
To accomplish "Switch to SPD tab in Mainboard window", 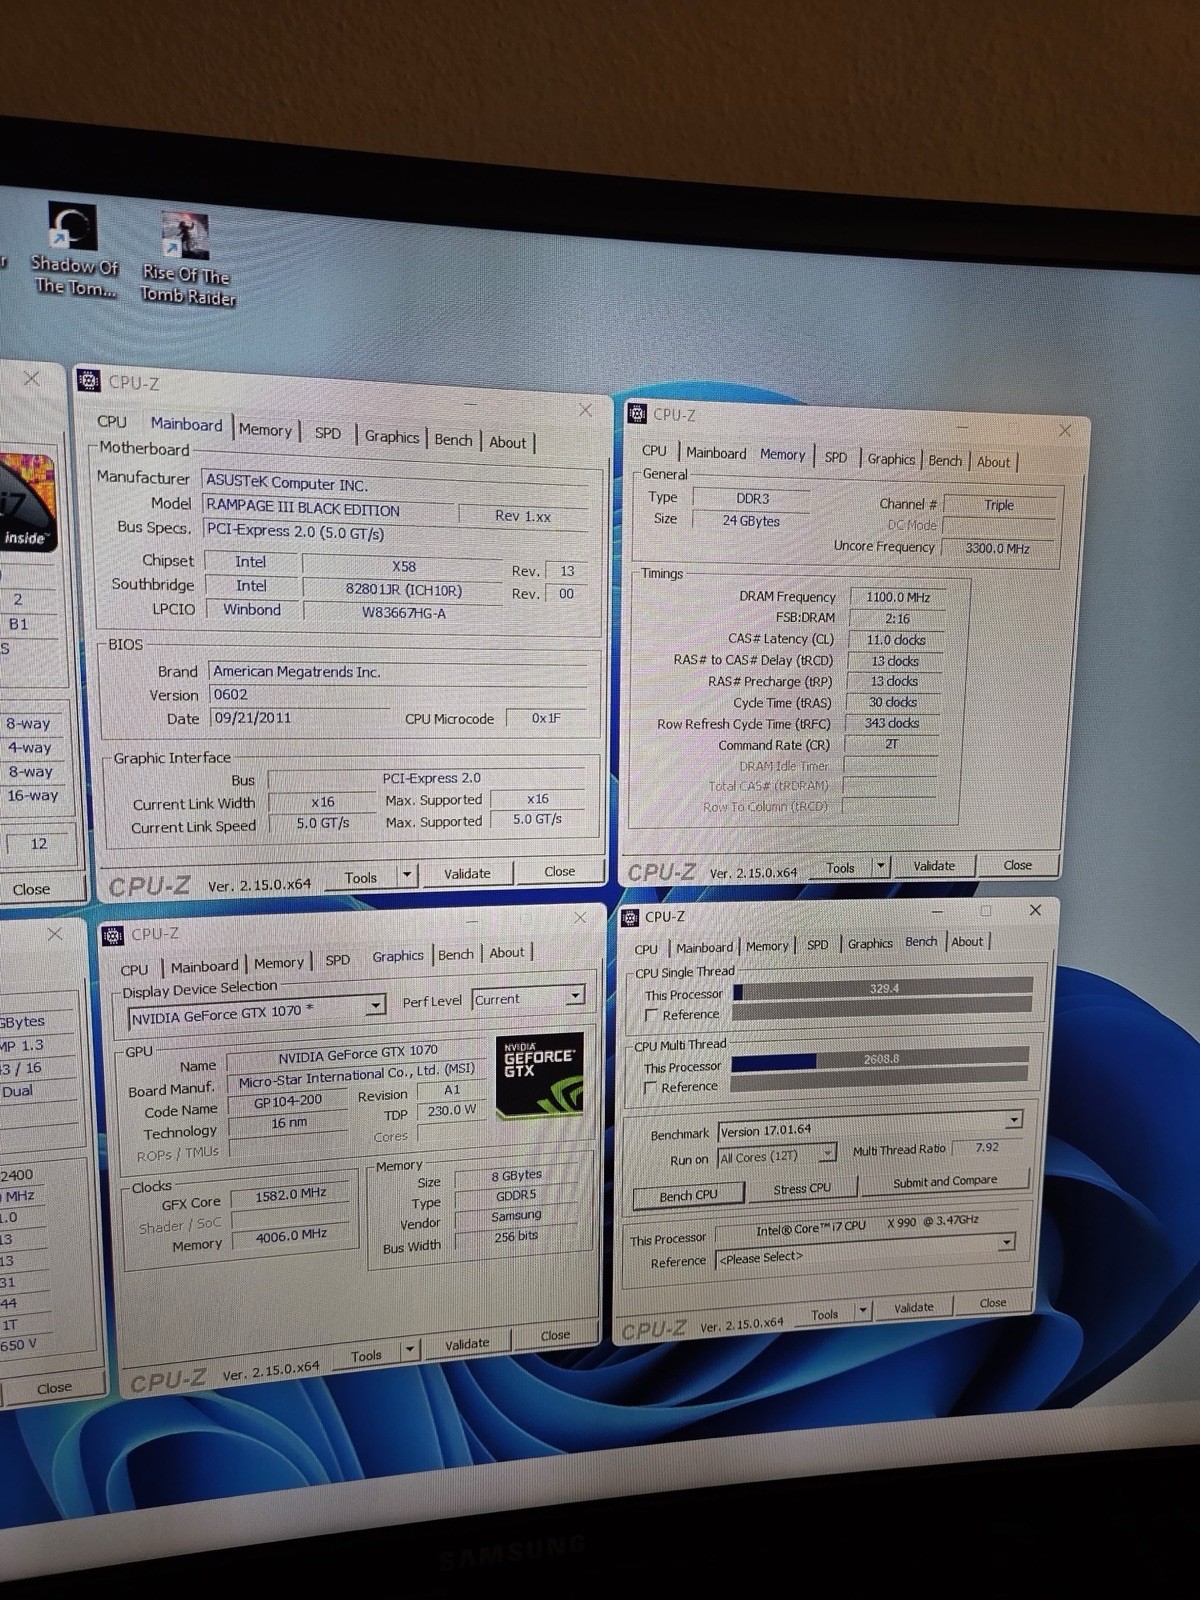I will [x=328, y=433].
